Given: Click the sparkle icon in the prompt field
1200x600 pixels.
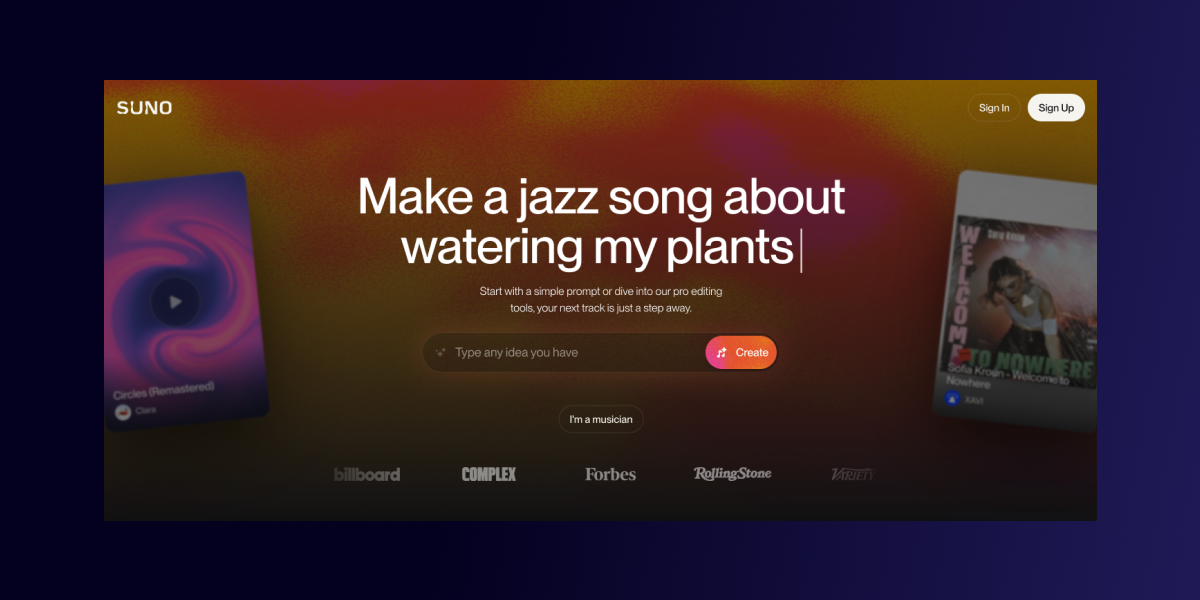Looking at the screenshot, I should (x=440, y=352).
